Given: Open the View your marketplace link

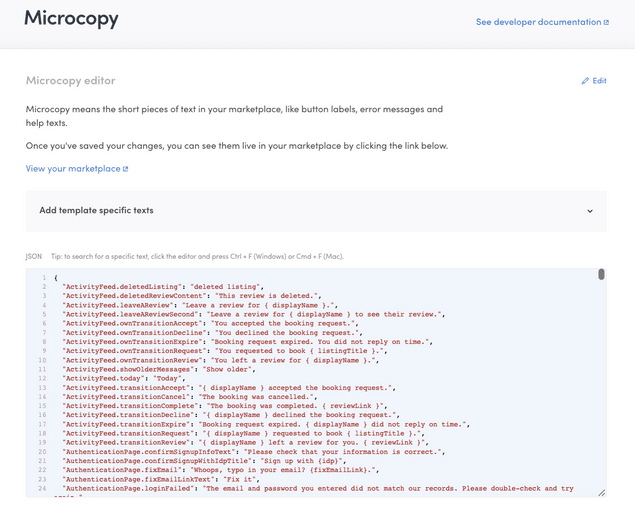Looking at the screenshot, I should coord(73,169).
